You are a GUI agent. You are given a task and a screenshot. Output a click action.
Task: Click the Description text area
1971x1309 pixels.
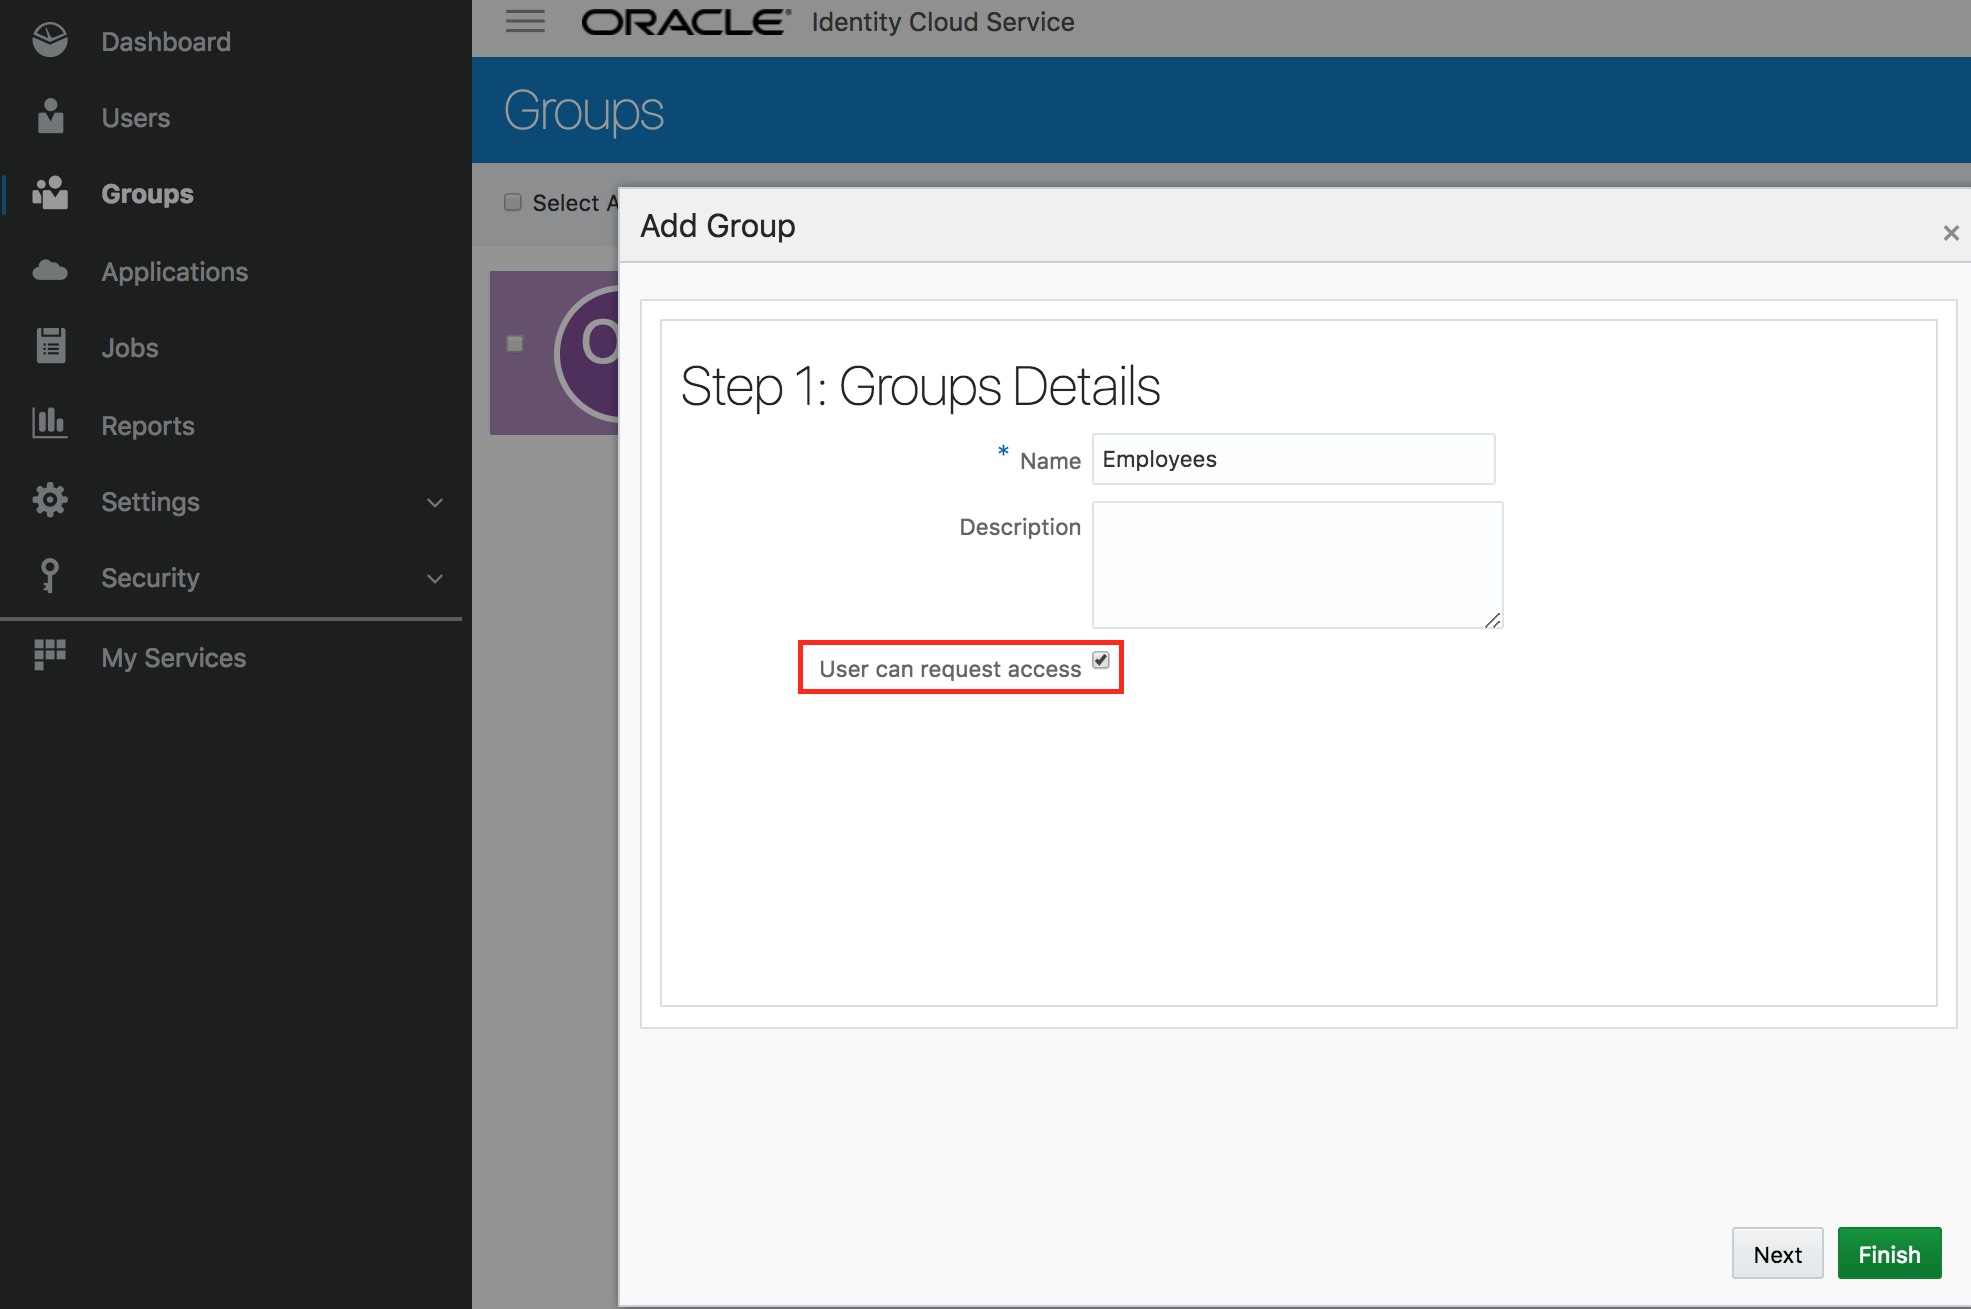pos(1297,565)
